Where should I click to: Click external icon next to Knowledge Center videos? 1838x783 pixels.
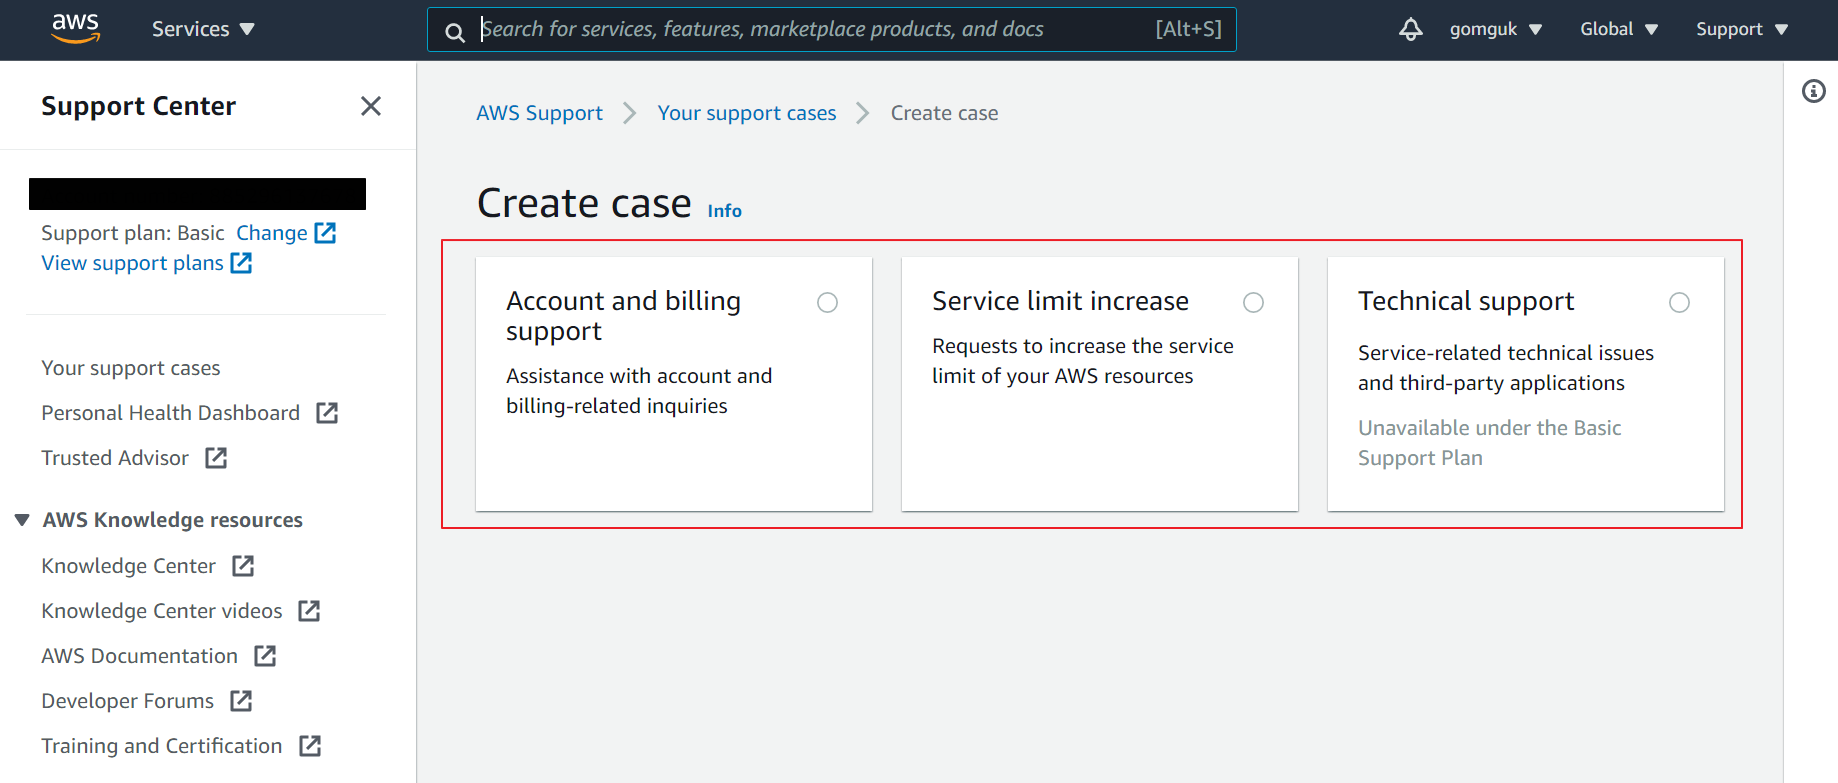[309, 611]
